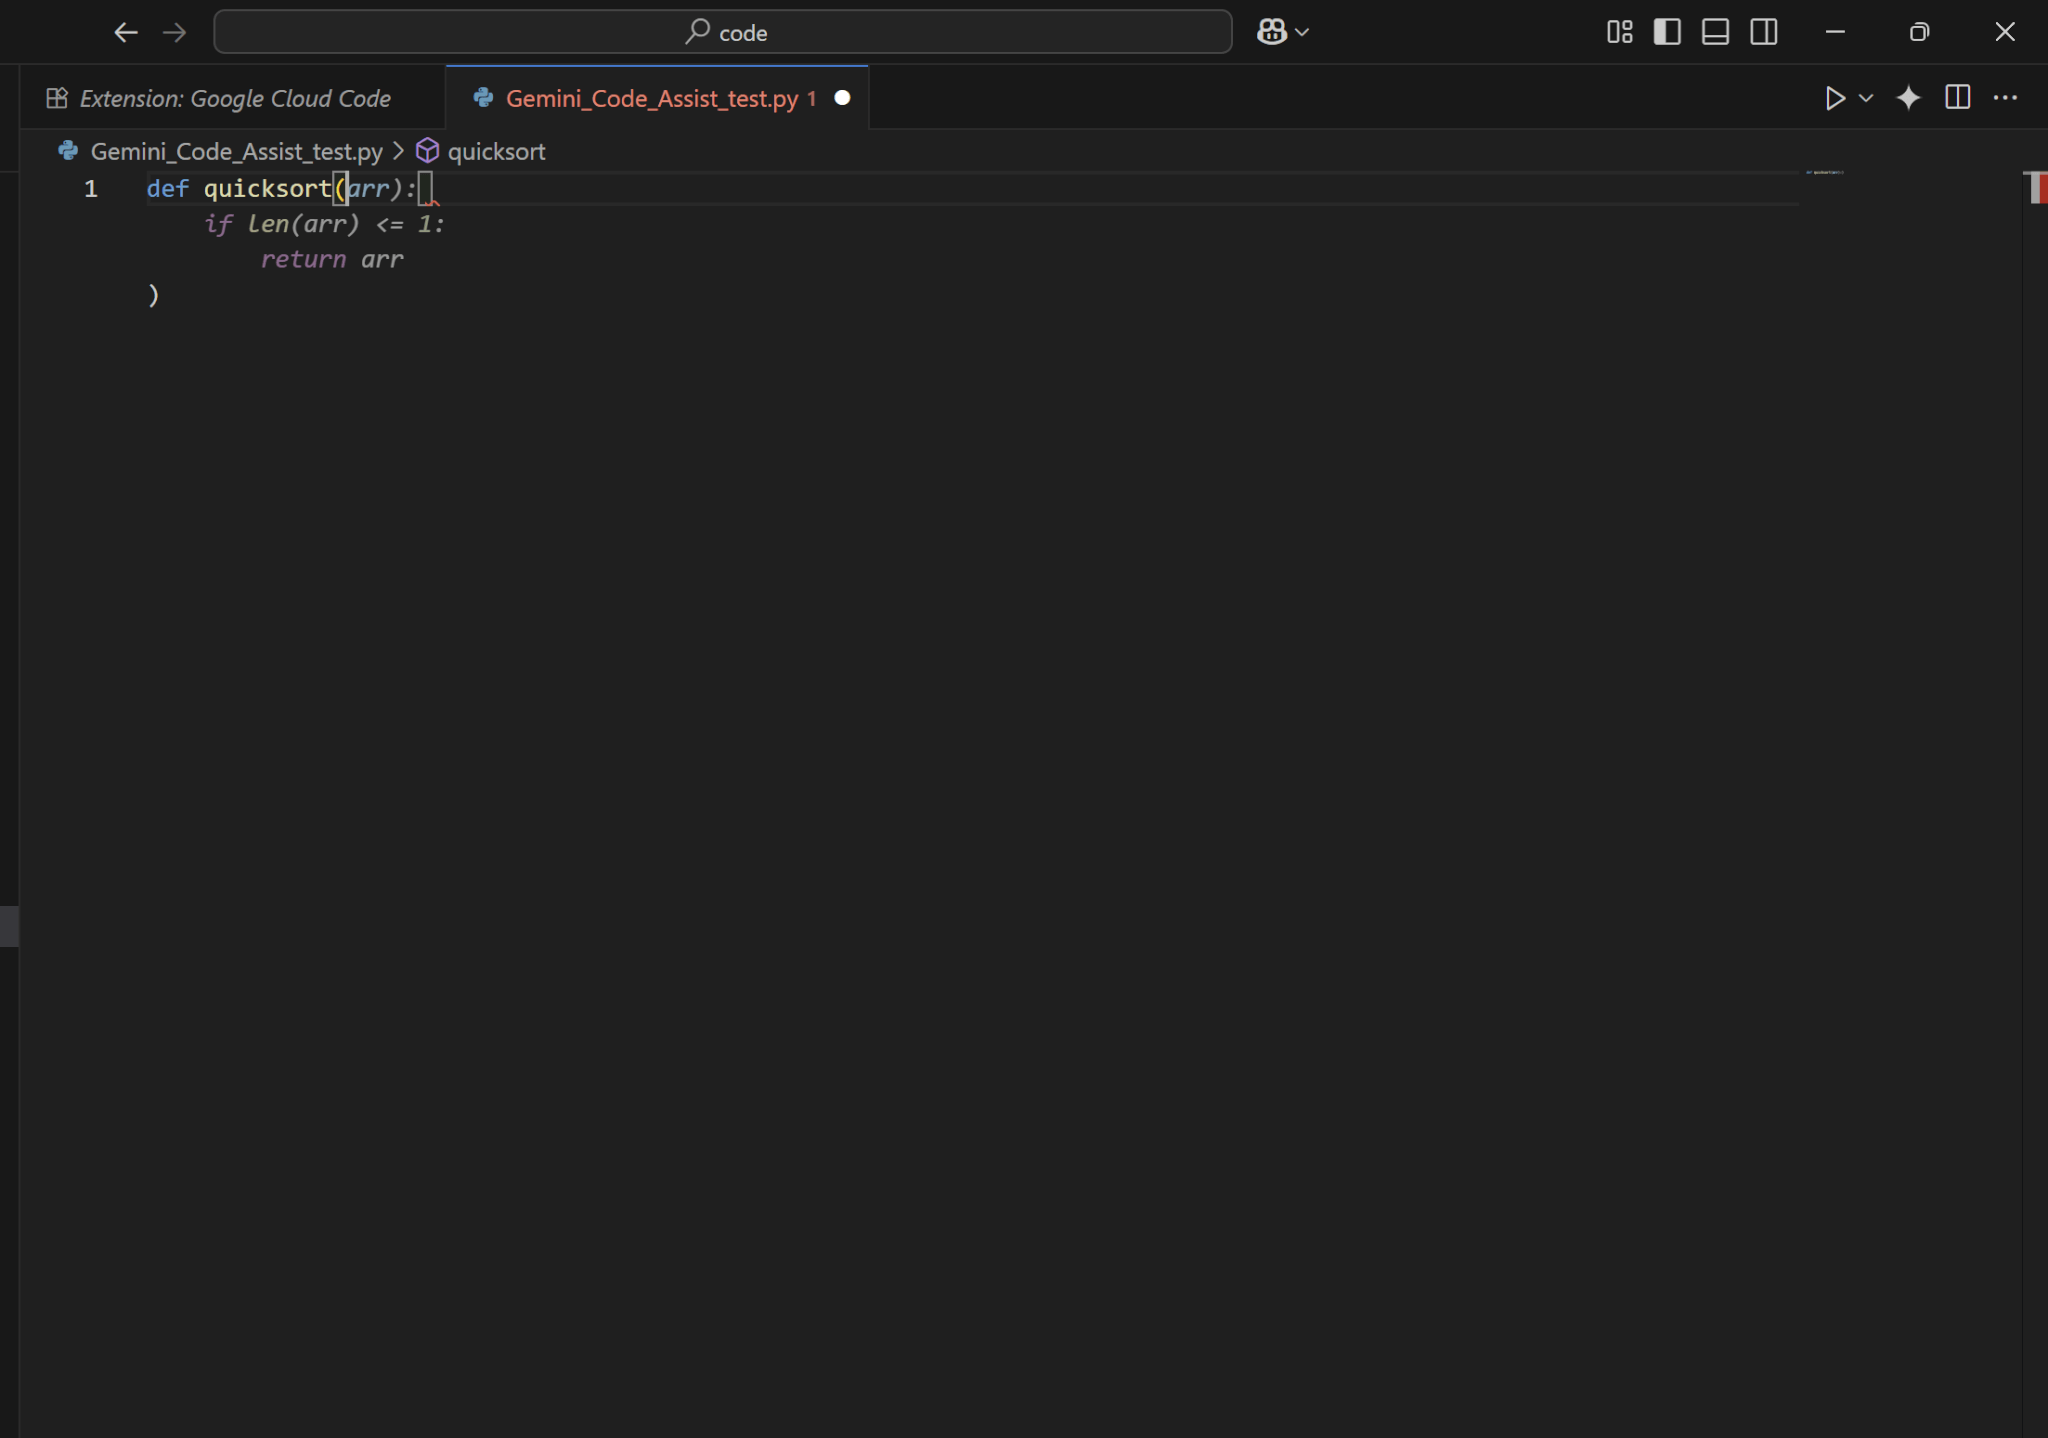Toggle the bottom panel
The height and width of the screenshot is (1438, 2048).
point(1715,32)
